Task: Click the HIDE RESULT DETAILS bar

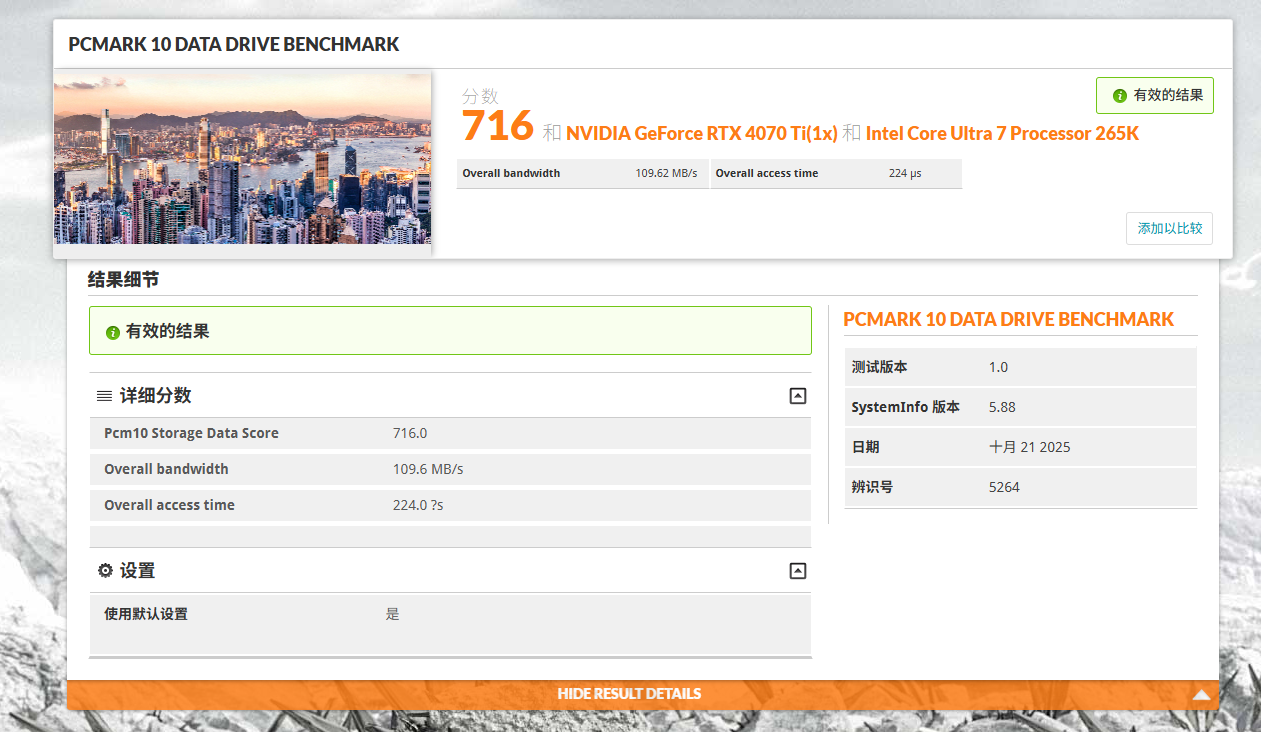Action: pos(643,694)
